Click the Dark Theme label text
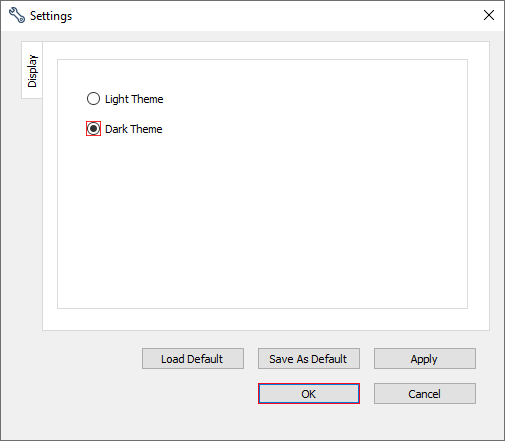 pyautogui.click(x=134, y=129)
